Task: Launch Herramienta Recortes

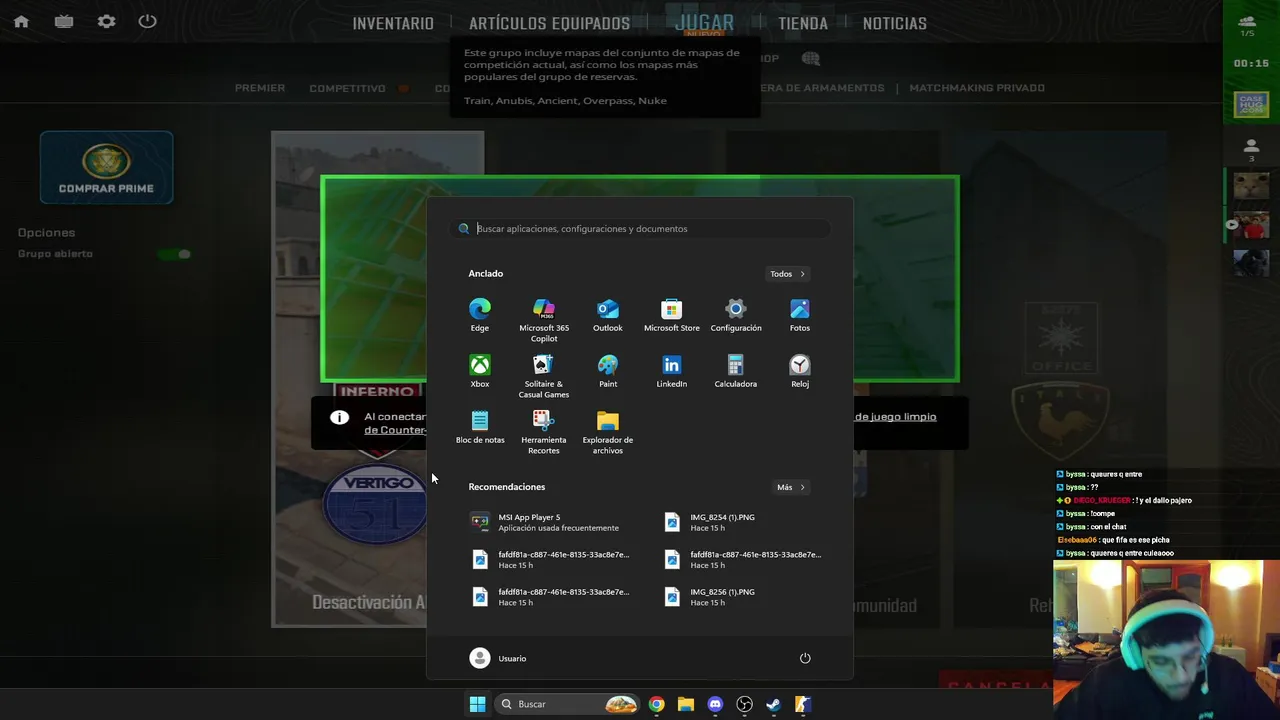Action: [544, 432]
